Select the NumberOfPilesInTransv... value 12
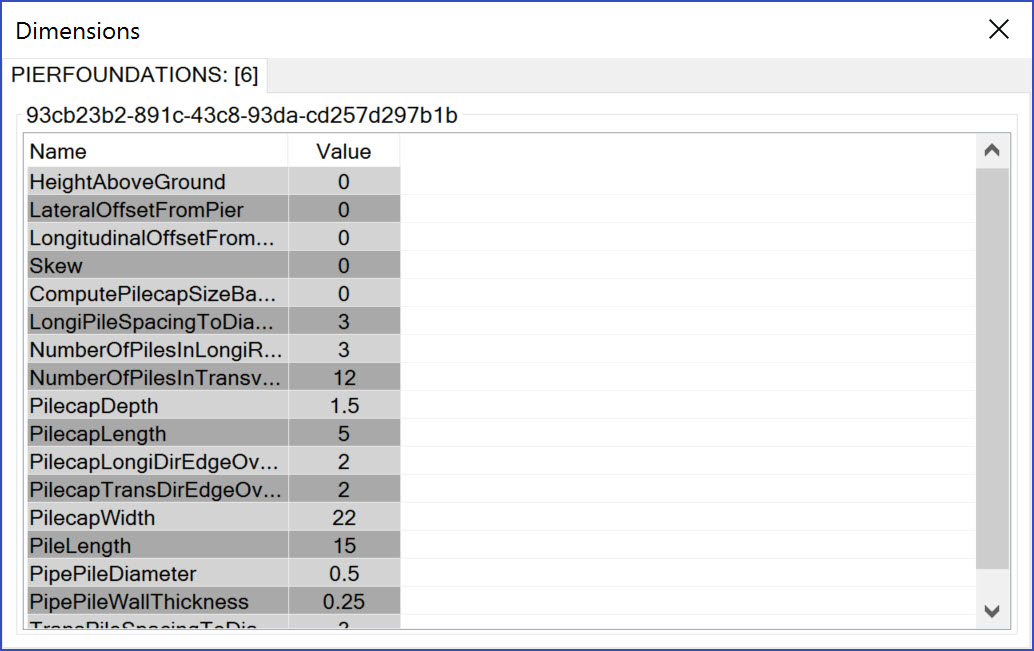The height and width of the screenshot is (651, 1034). point(344,377)
